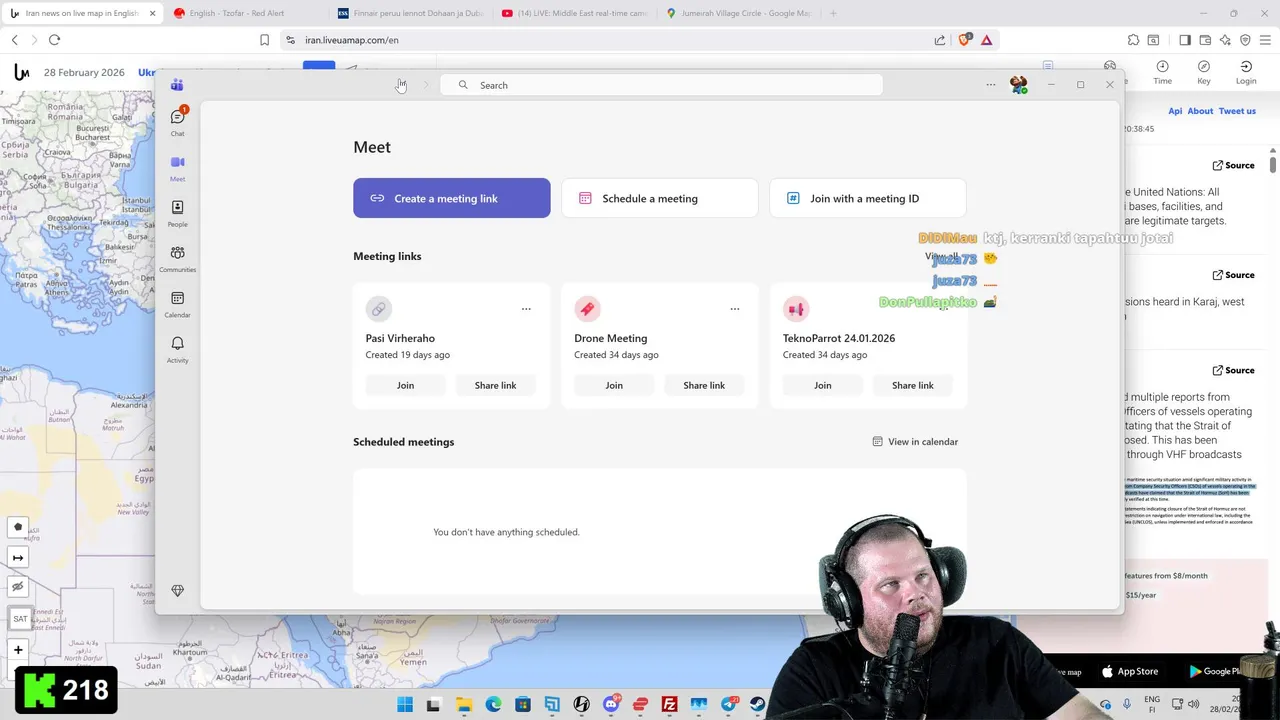Share link for TeknoParrot 24.01.2026 meeting
Screen dimensions: 1280x720
point(913,385)
